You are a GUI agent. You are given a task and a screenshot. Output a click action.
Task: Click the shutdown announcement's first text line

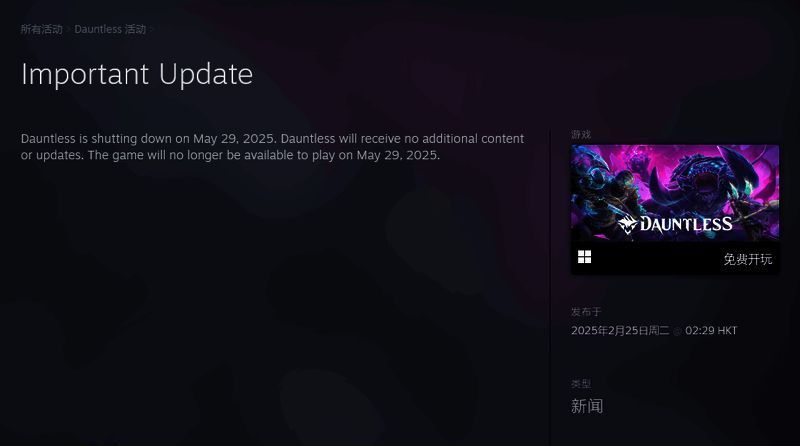[x=272, y=138]
